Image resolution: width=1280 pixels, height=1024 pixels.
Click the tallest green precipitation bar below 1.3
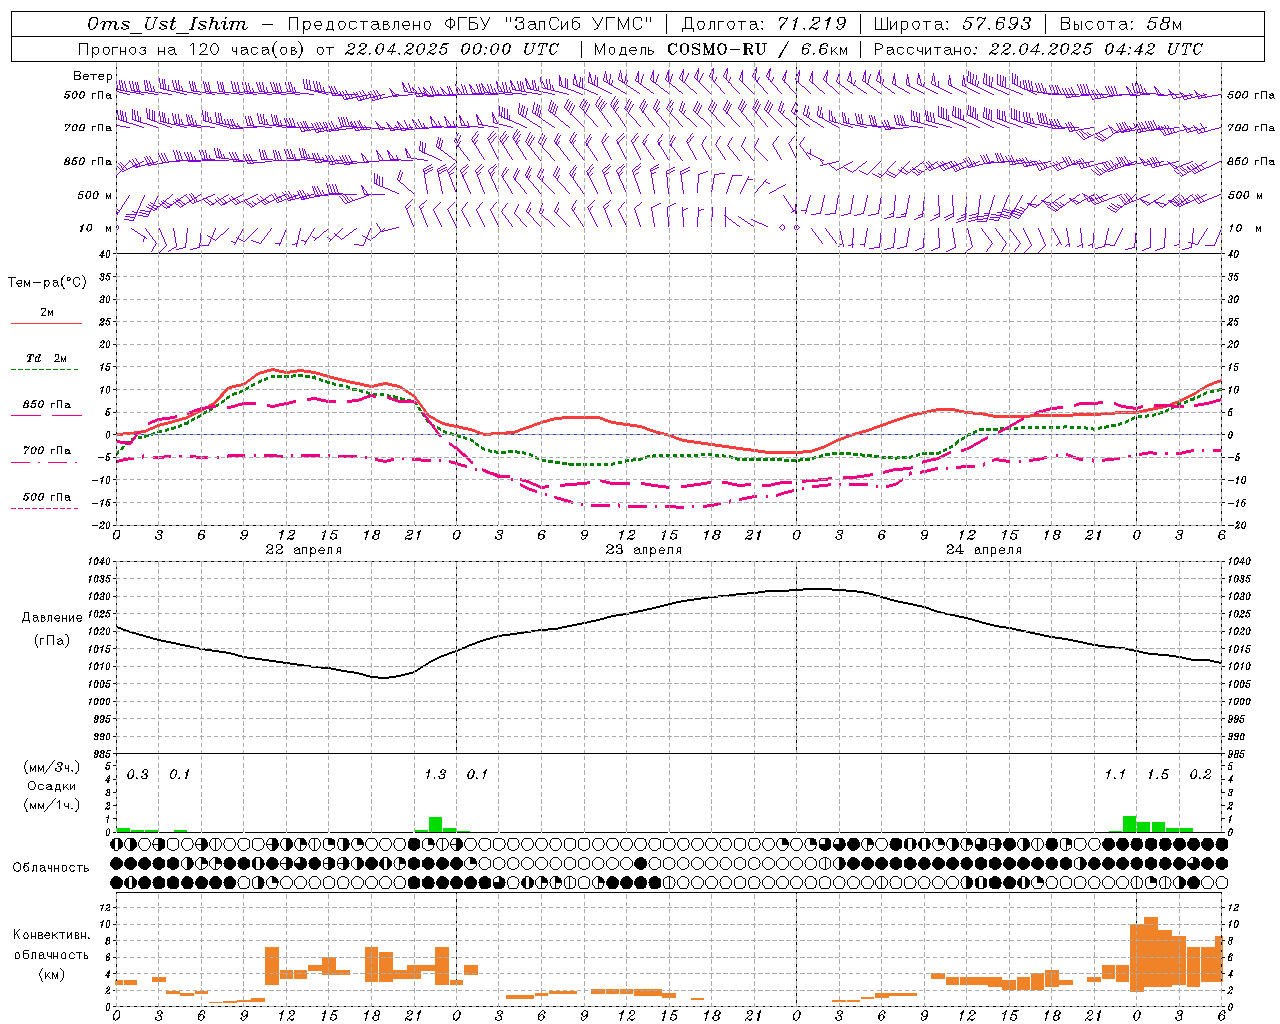tap(435, 825)
